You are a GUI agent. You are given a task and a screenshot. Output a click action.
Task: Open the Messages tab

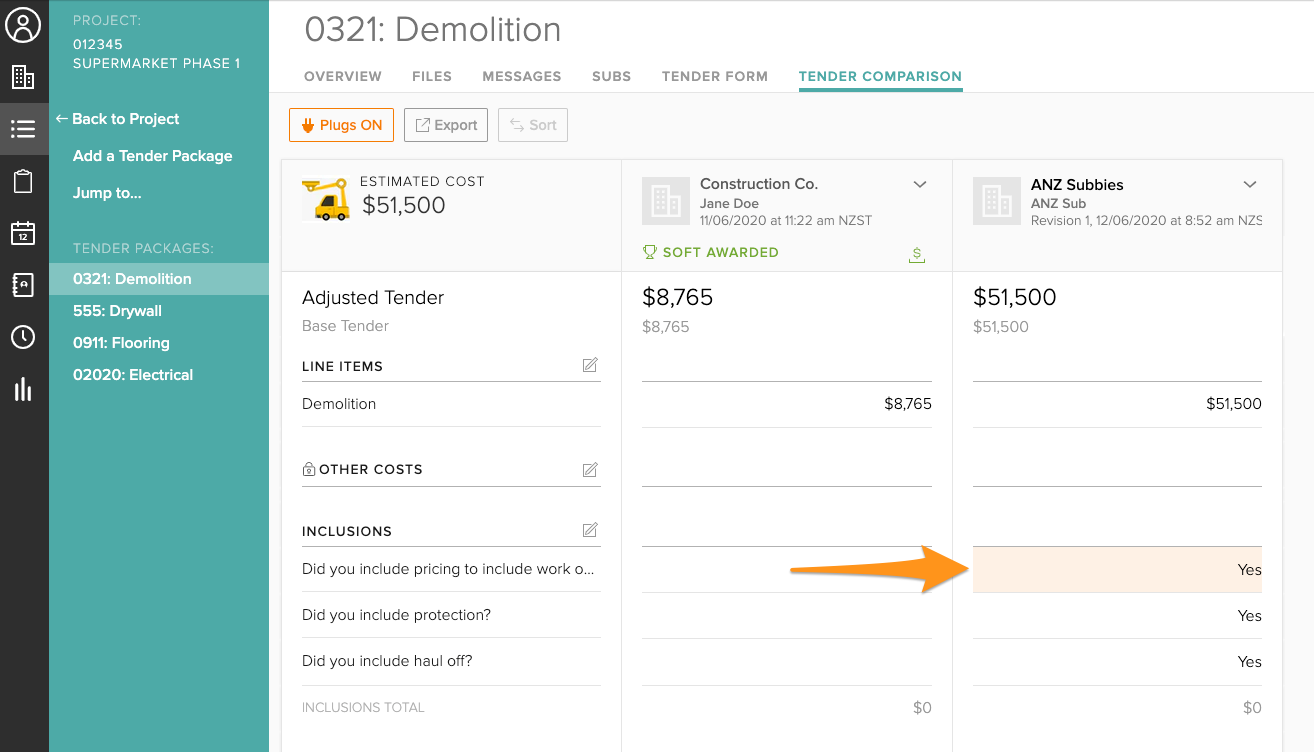coord(521,76)
